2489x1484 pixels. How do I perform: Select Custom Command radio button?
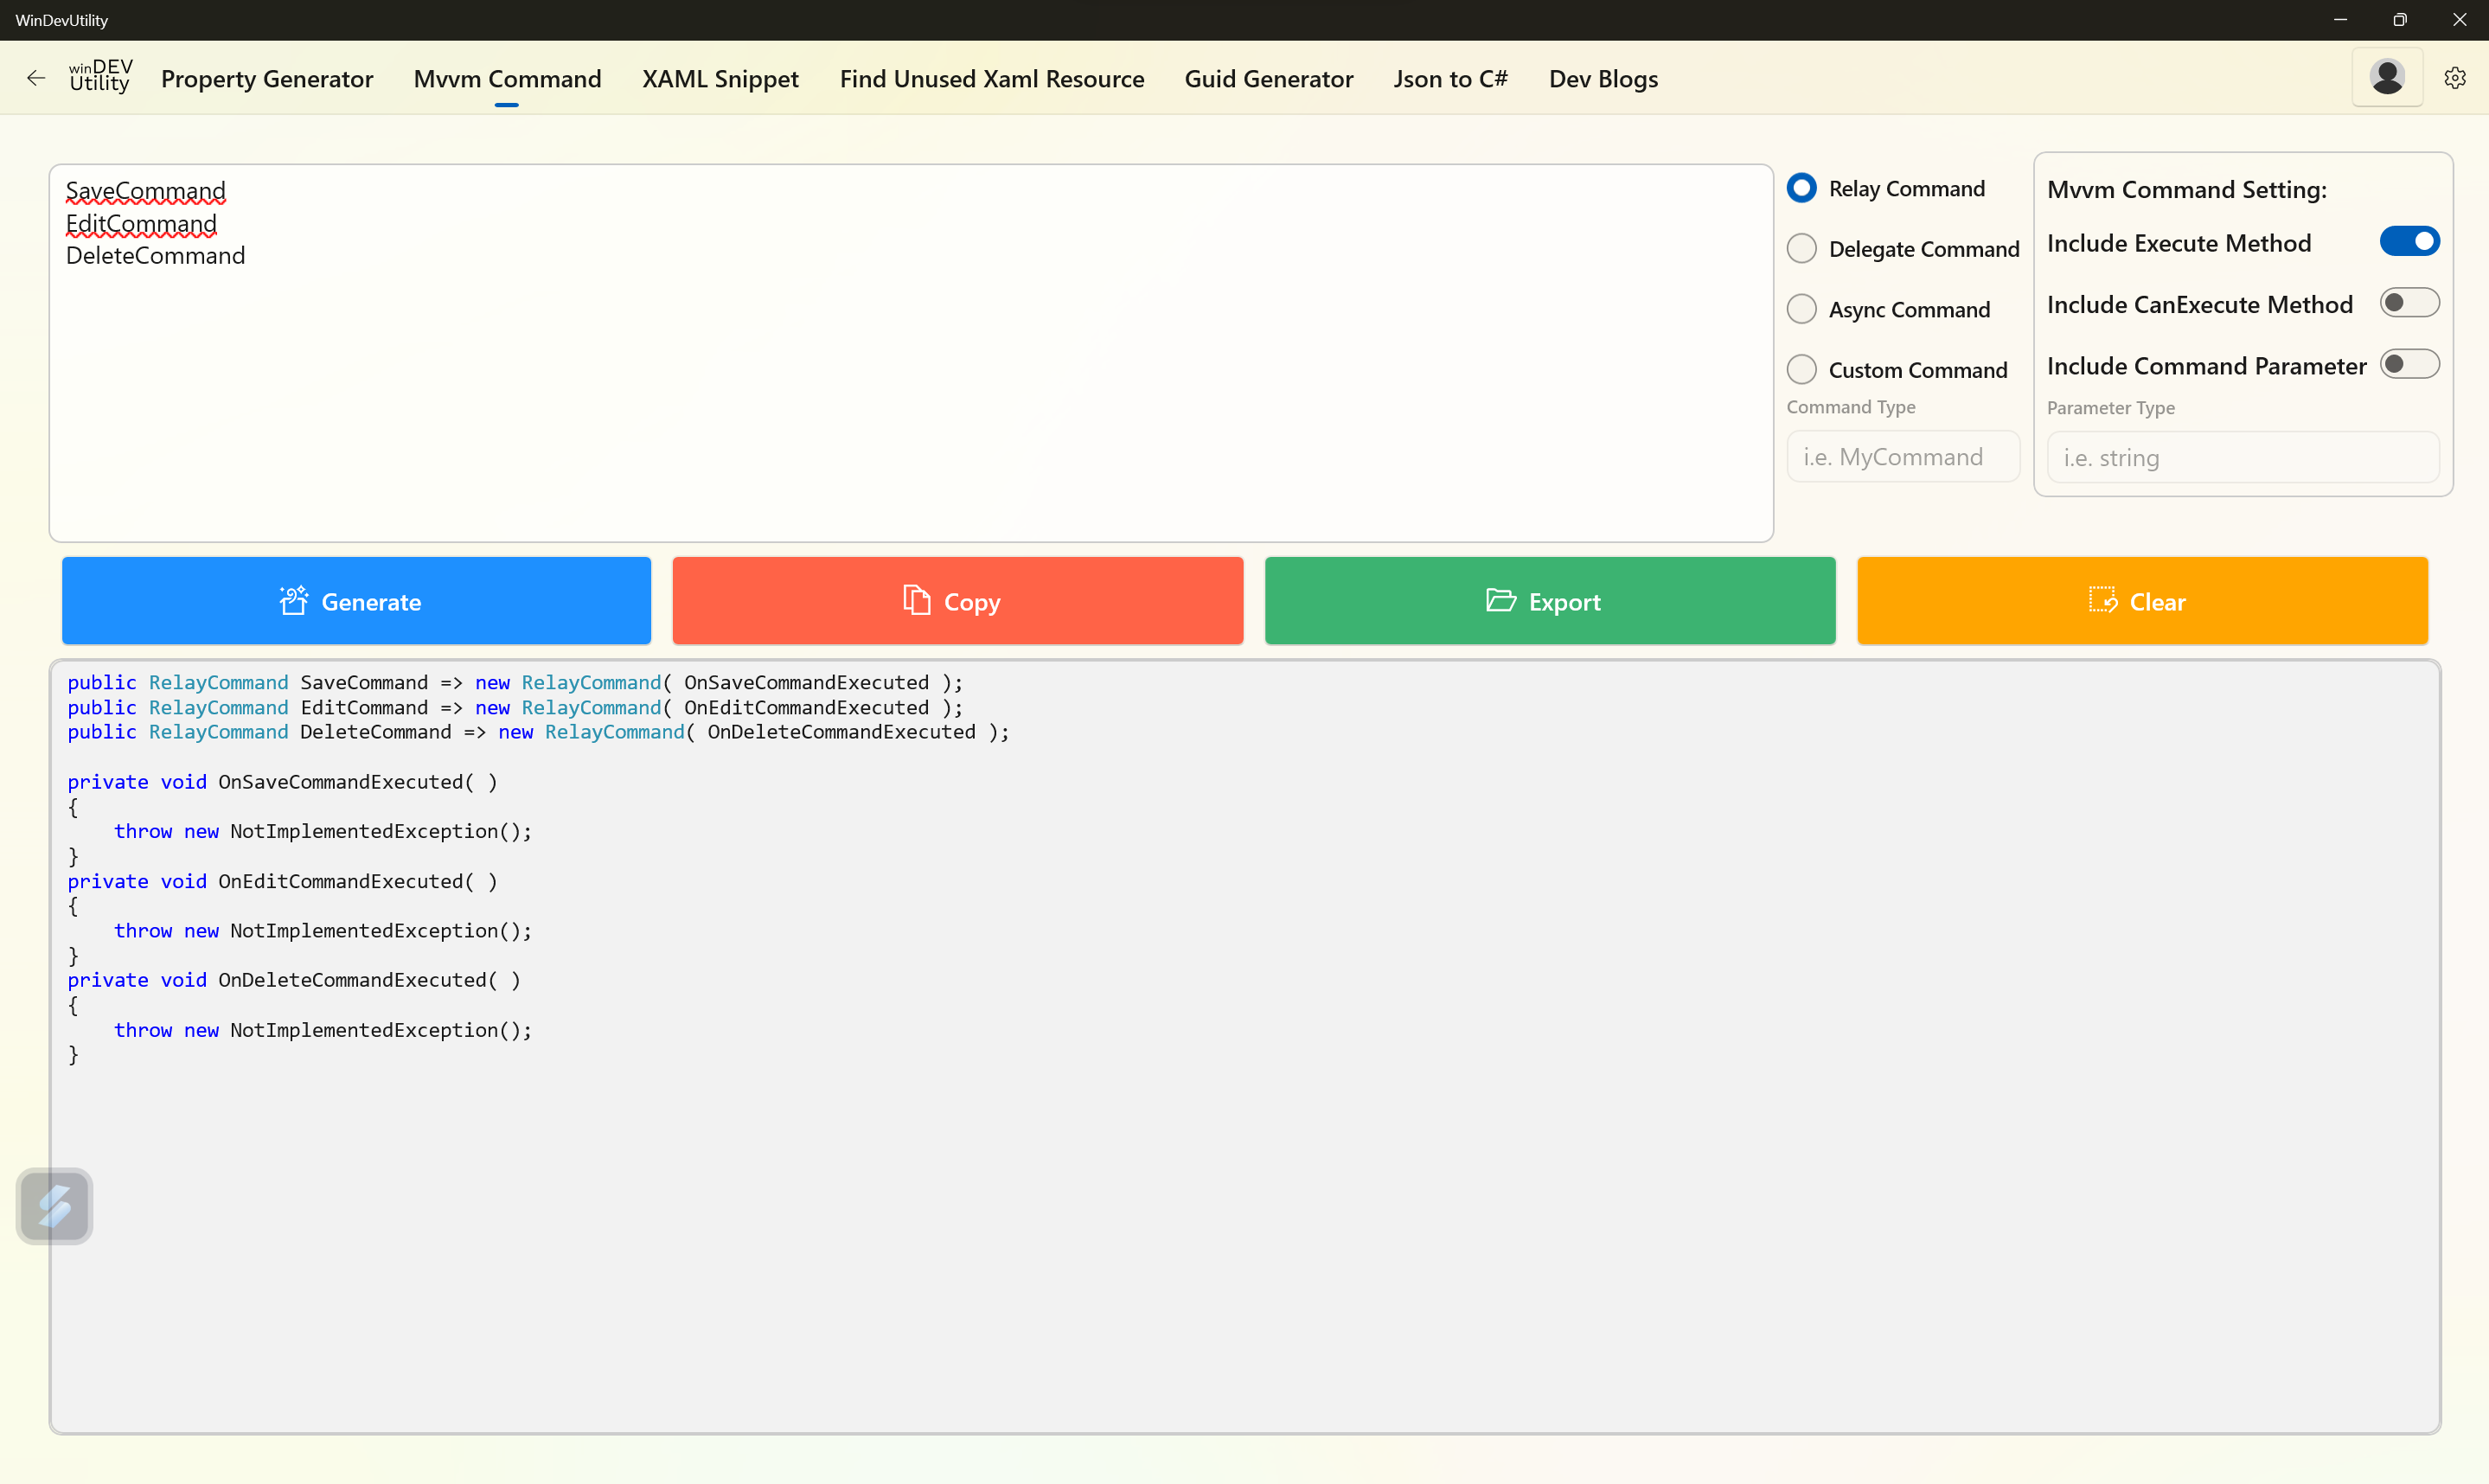[x=1802, y=370]
